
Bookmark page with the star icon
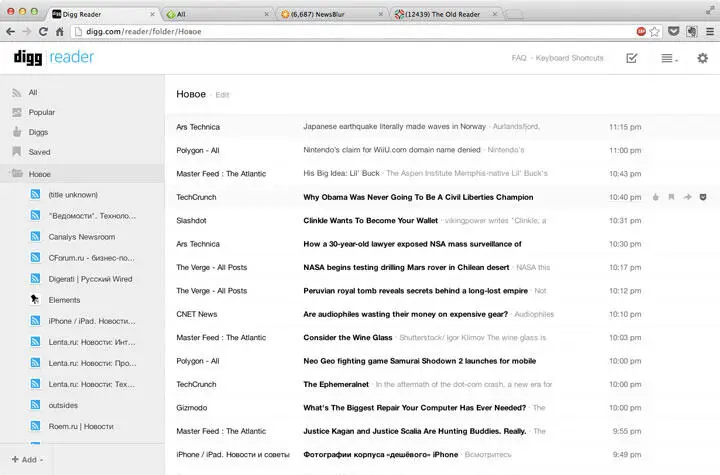(x=654, y=32)
